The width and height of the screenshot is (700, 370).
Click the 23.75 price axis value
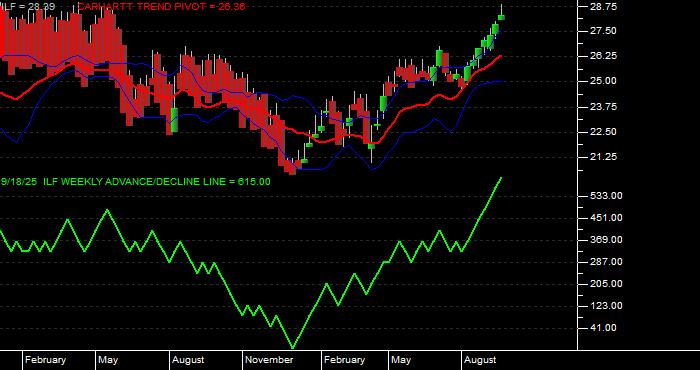604,107
